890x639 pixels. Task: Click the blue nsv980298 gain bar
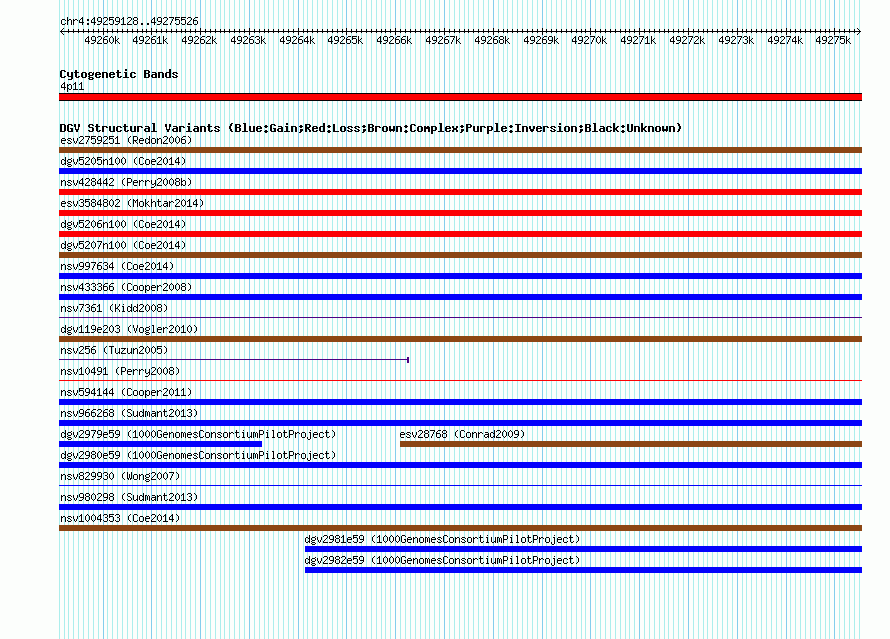(460, 507)
